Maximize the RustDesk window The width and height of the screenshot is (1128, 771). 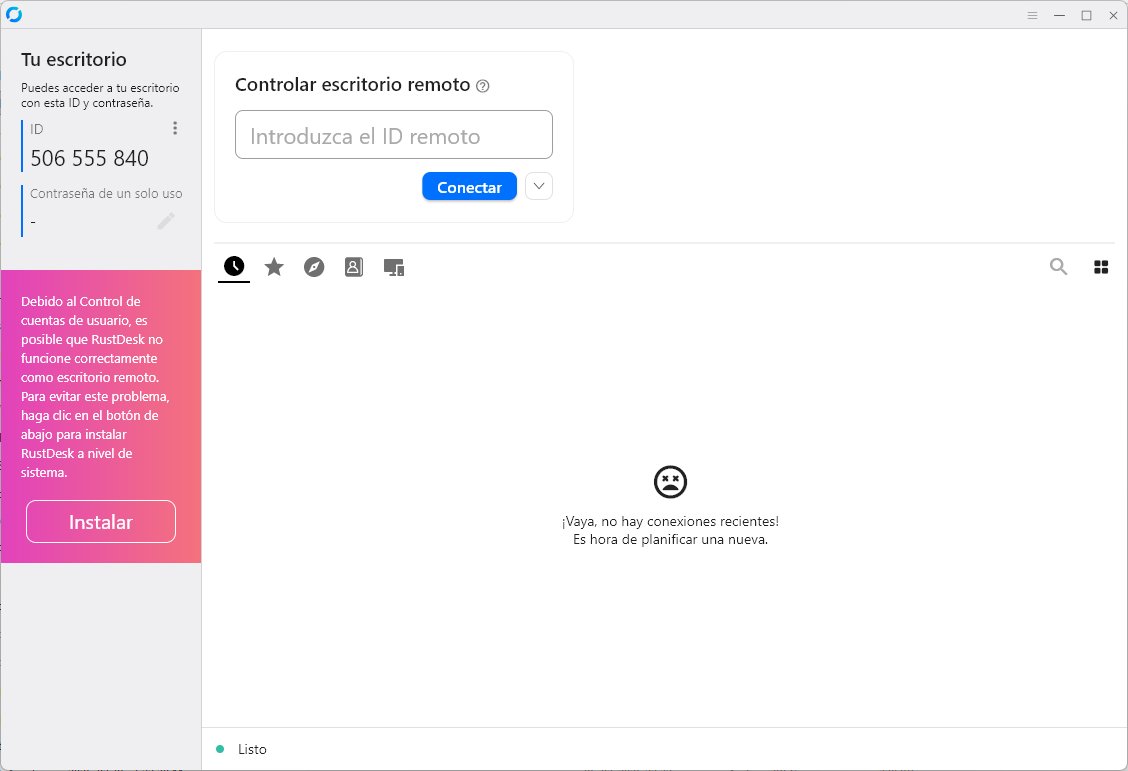1086,15
